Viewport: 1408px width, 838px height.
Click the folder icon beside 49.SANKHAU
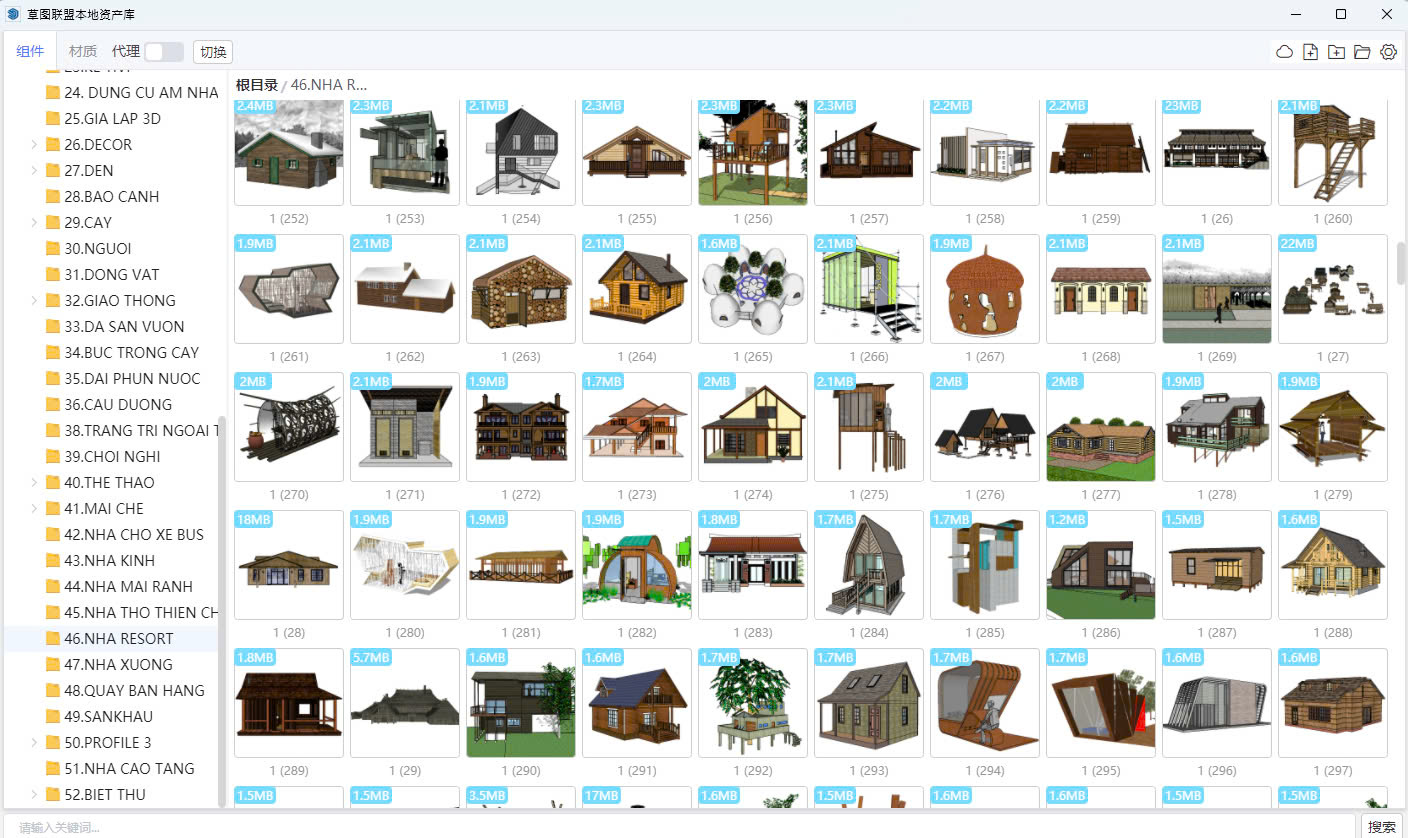53,717
